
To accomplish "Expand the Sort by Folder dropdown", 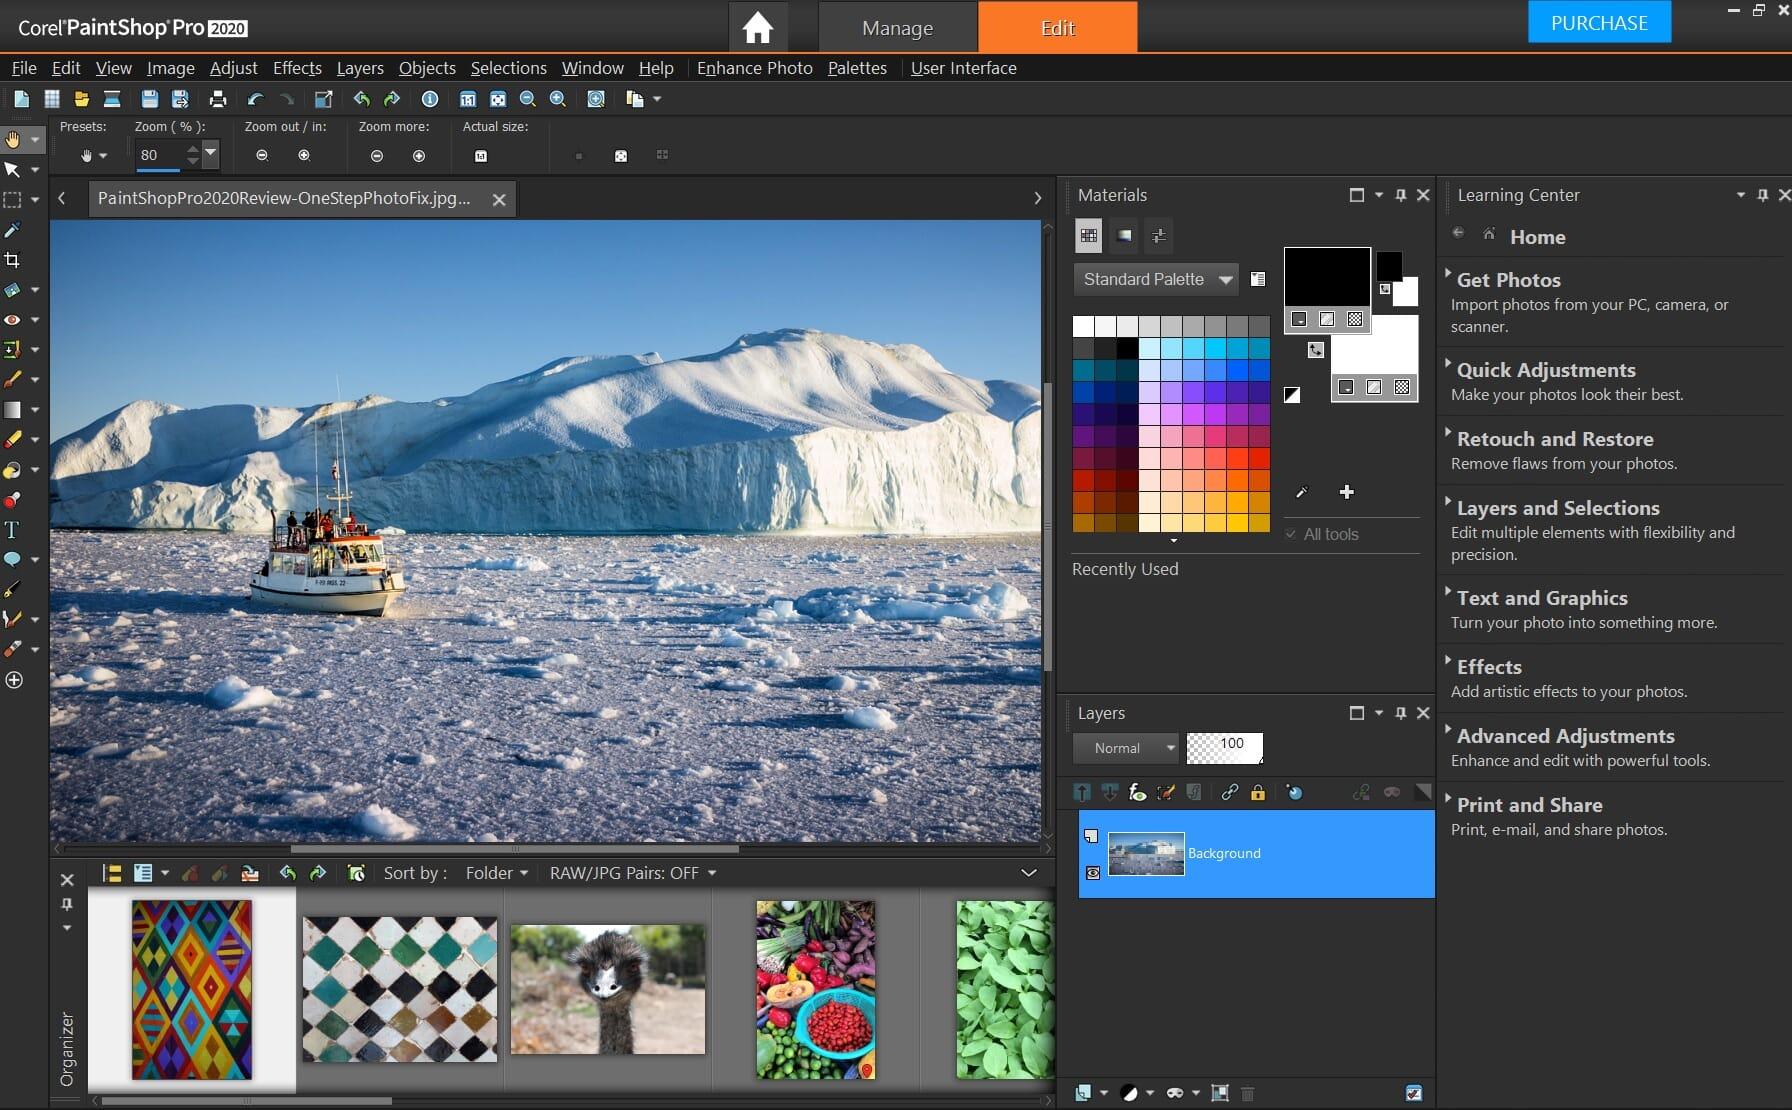I will click(x=496, y=872).
